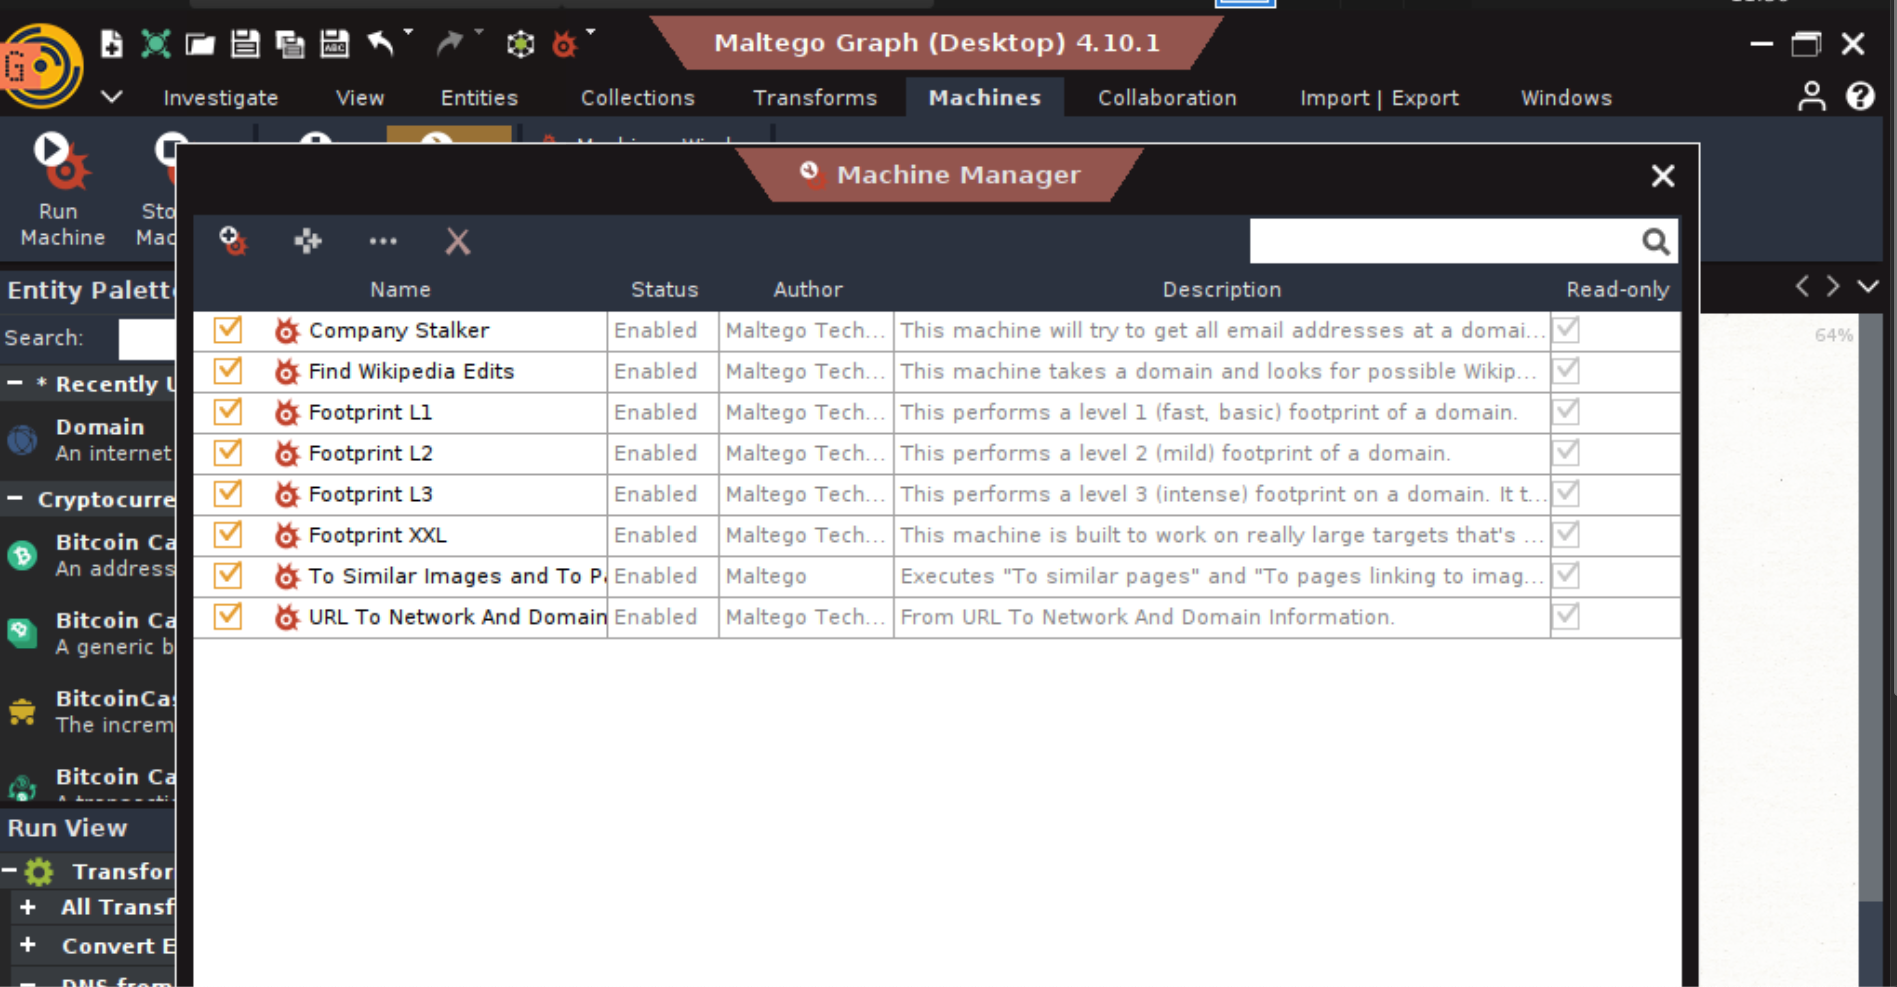Collapse the Cryptocurrency palette group
The image size is (1897, 987).
15,498
